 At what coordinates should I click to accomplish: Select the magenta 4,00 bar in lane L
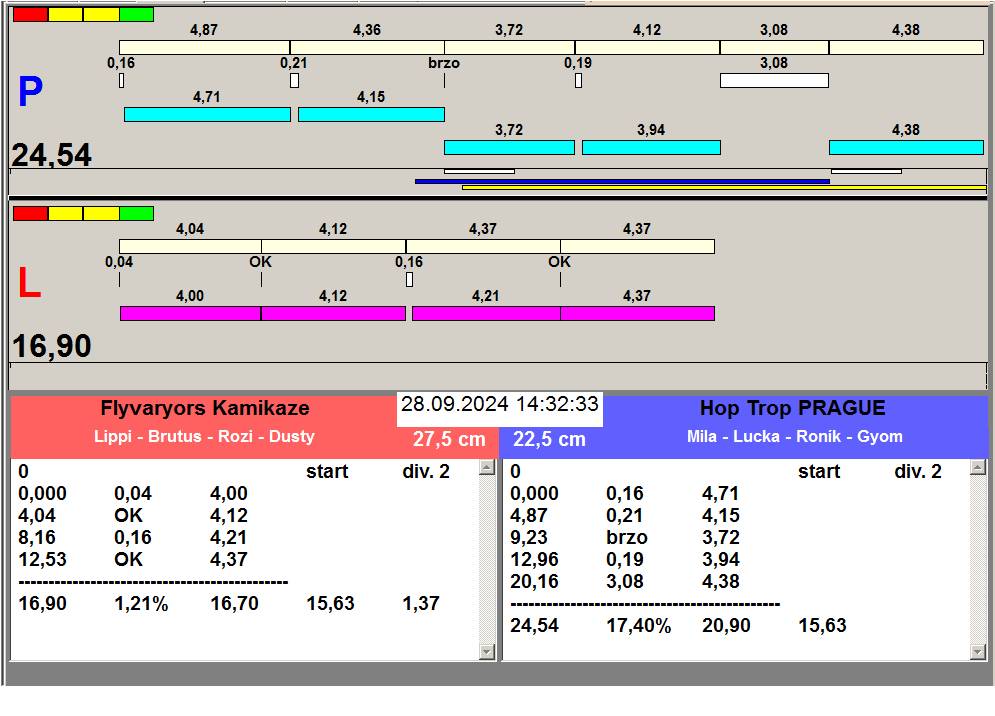pyautogui.click(x=190, y=313)
